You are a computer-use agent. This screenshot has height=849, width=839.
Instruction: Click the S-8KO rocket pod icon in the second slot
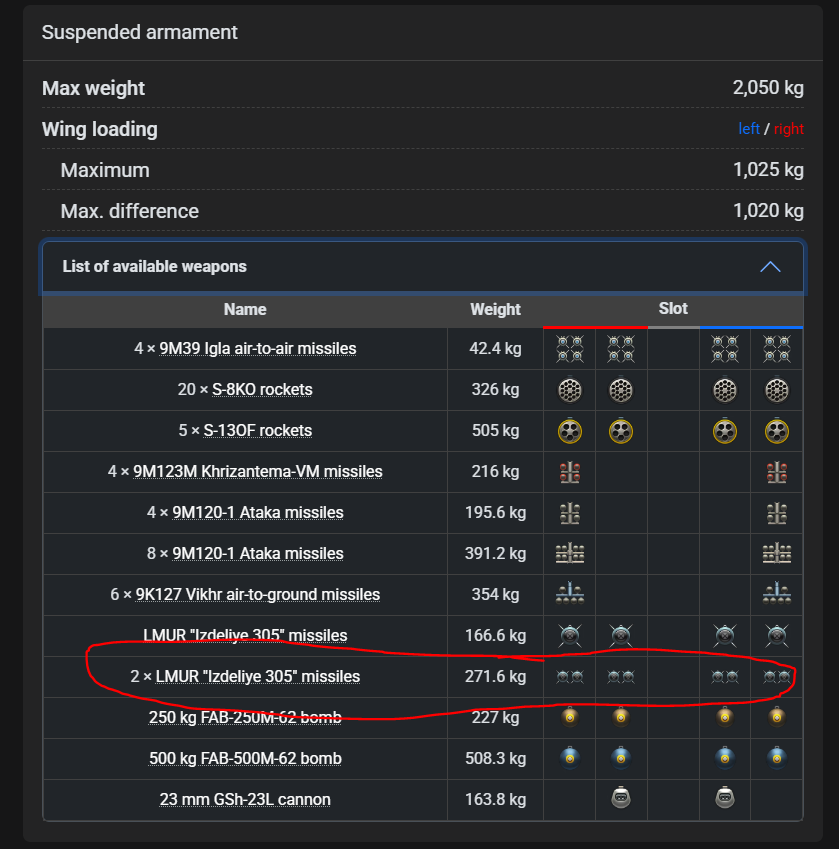pos(621,389)
